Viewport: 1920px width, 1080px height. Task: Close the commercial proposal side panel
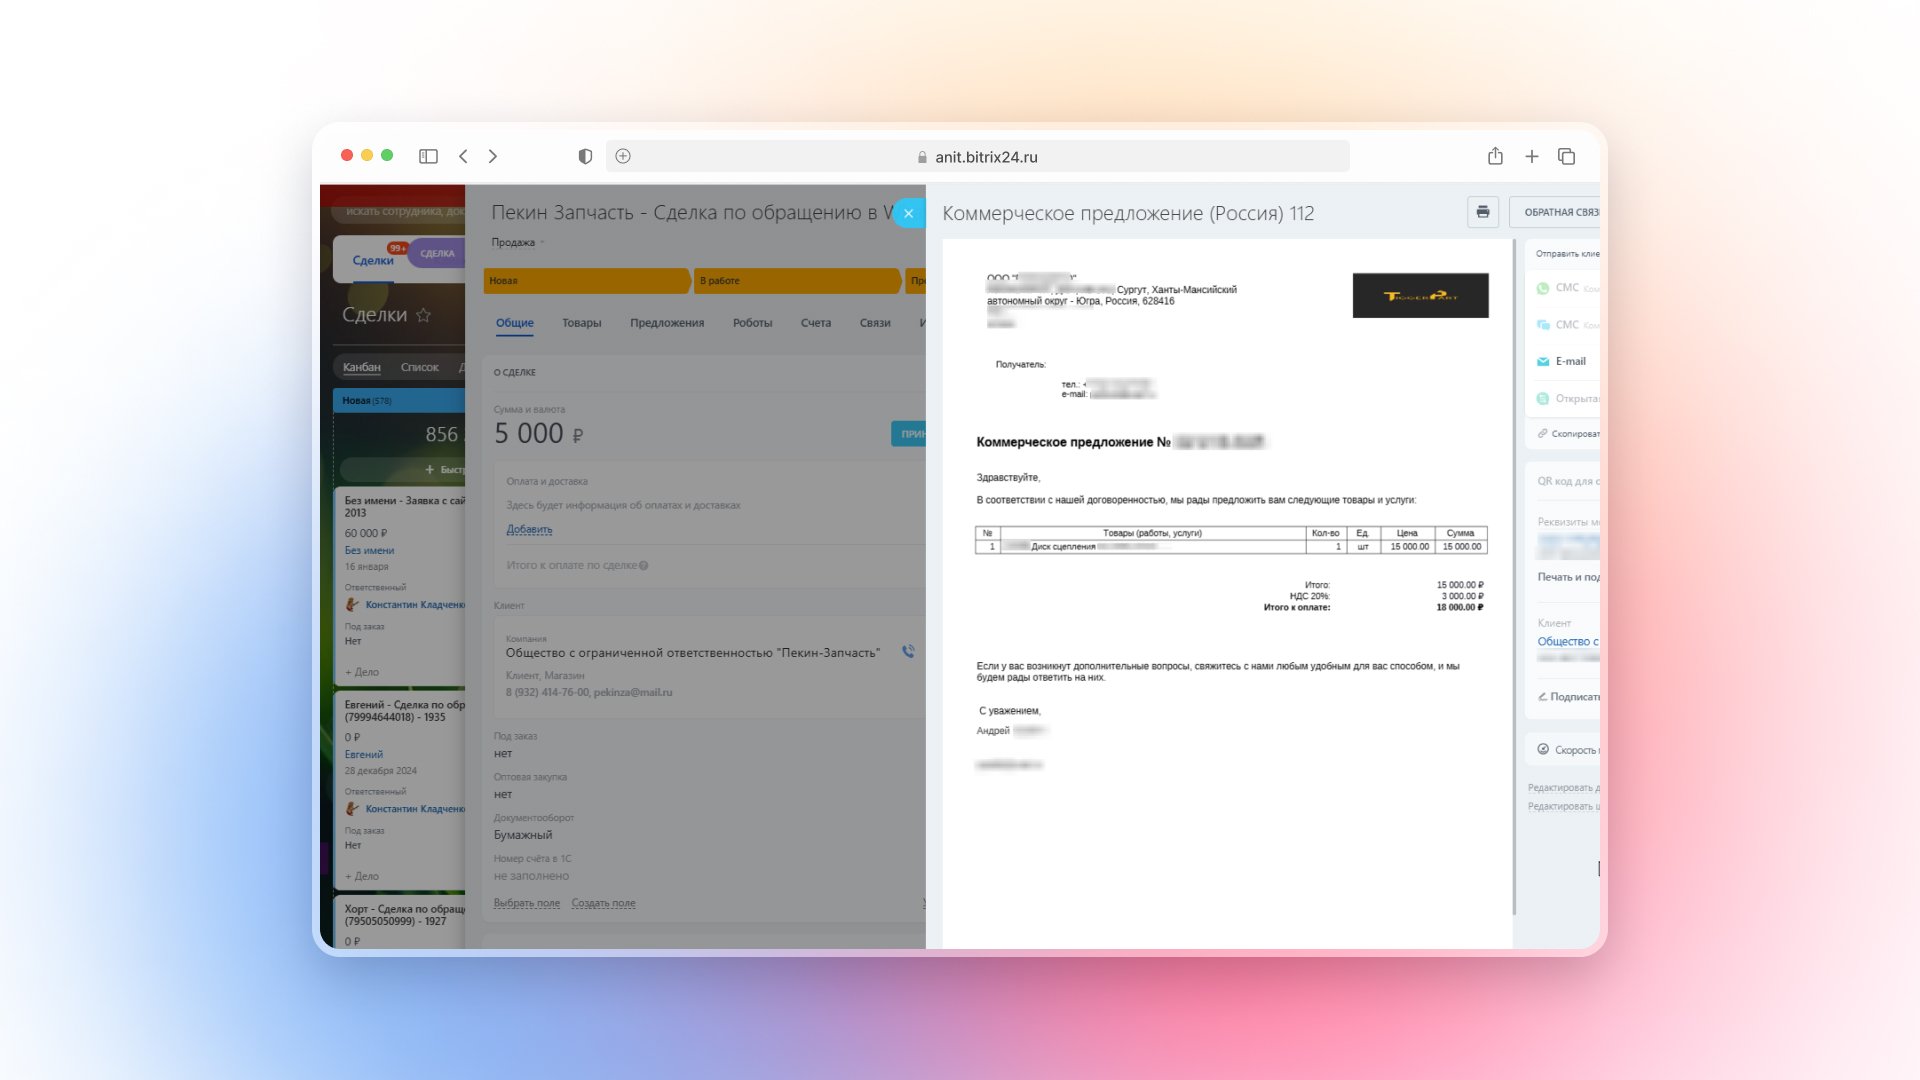pos(908,213)
